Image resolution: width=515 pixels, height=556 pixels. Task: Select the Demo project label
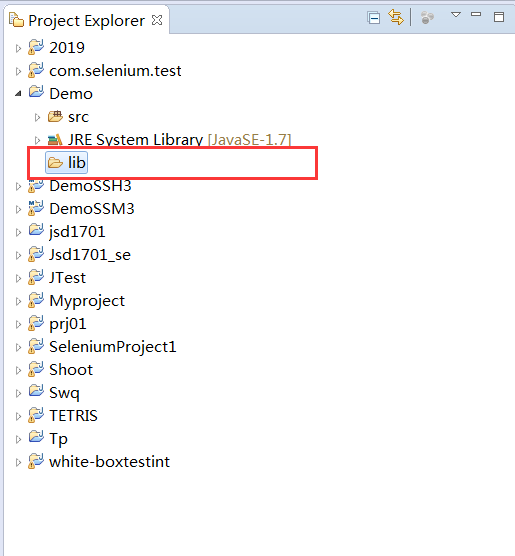tap(71, 94)
